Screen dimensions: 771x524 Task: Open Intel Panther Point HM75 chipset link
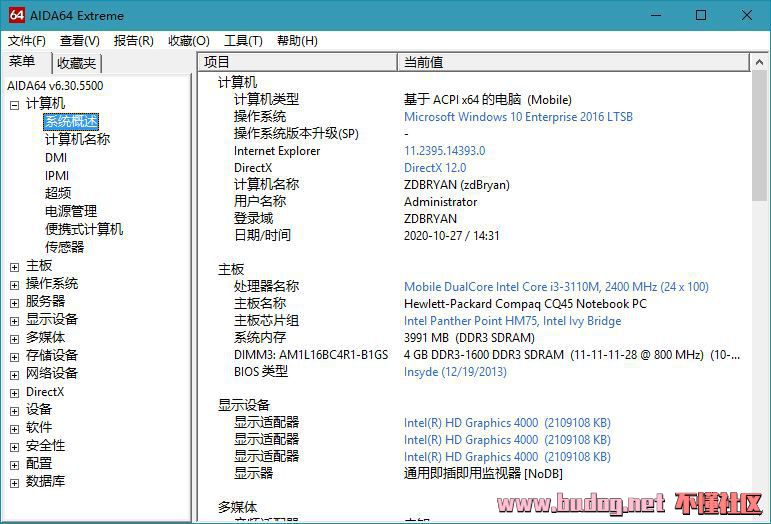(512, 321)
